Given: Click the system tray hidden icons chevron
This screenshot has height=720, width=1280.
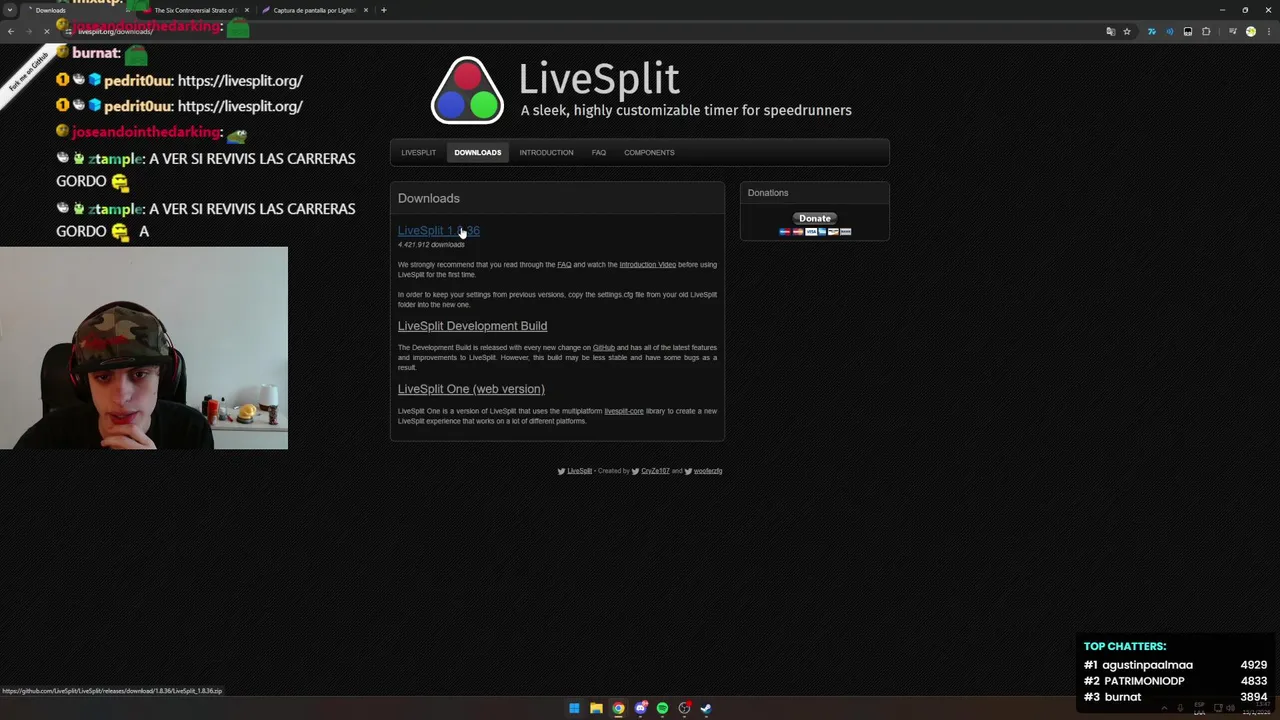Looking at the screenshot, I should (x=1164, y=708).
